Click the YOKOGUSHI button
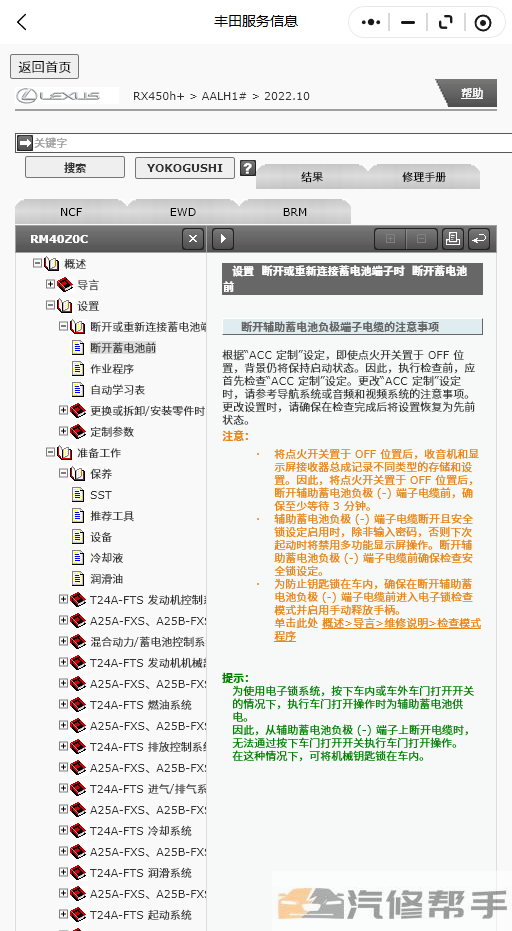 tap(185, 167)
